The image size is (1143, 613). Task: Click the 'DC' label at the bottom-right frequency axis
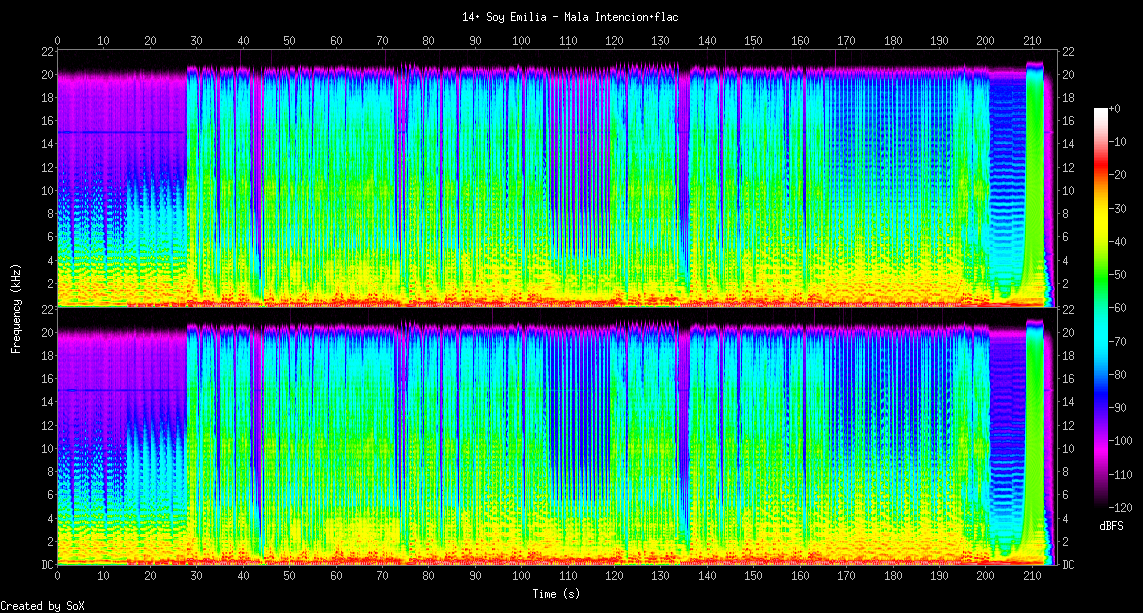point(1068,565)
